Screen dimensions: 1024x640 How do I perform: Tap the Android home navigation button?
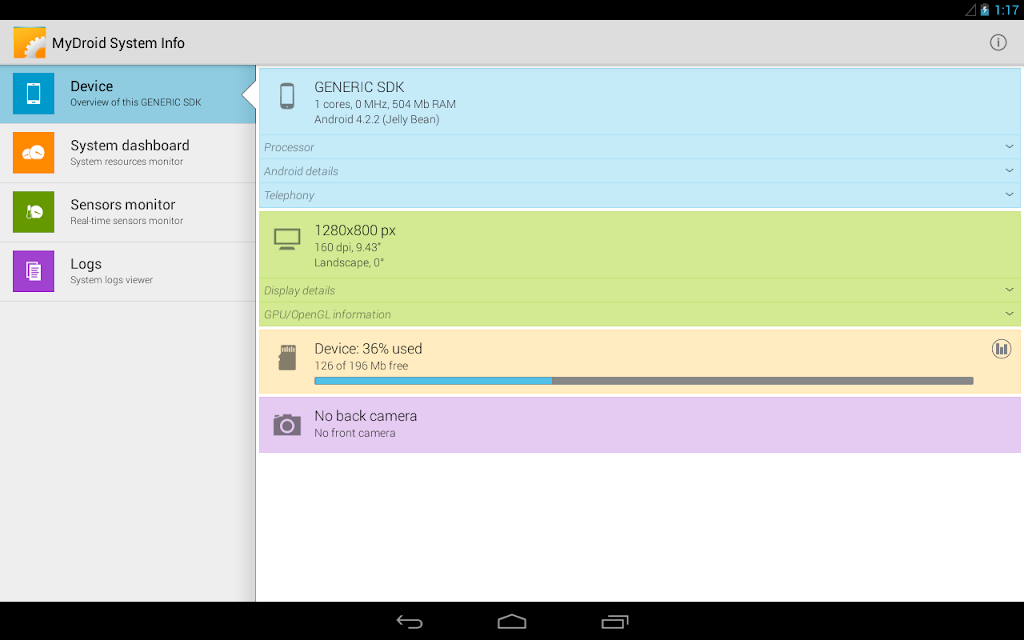pos(512,621)
